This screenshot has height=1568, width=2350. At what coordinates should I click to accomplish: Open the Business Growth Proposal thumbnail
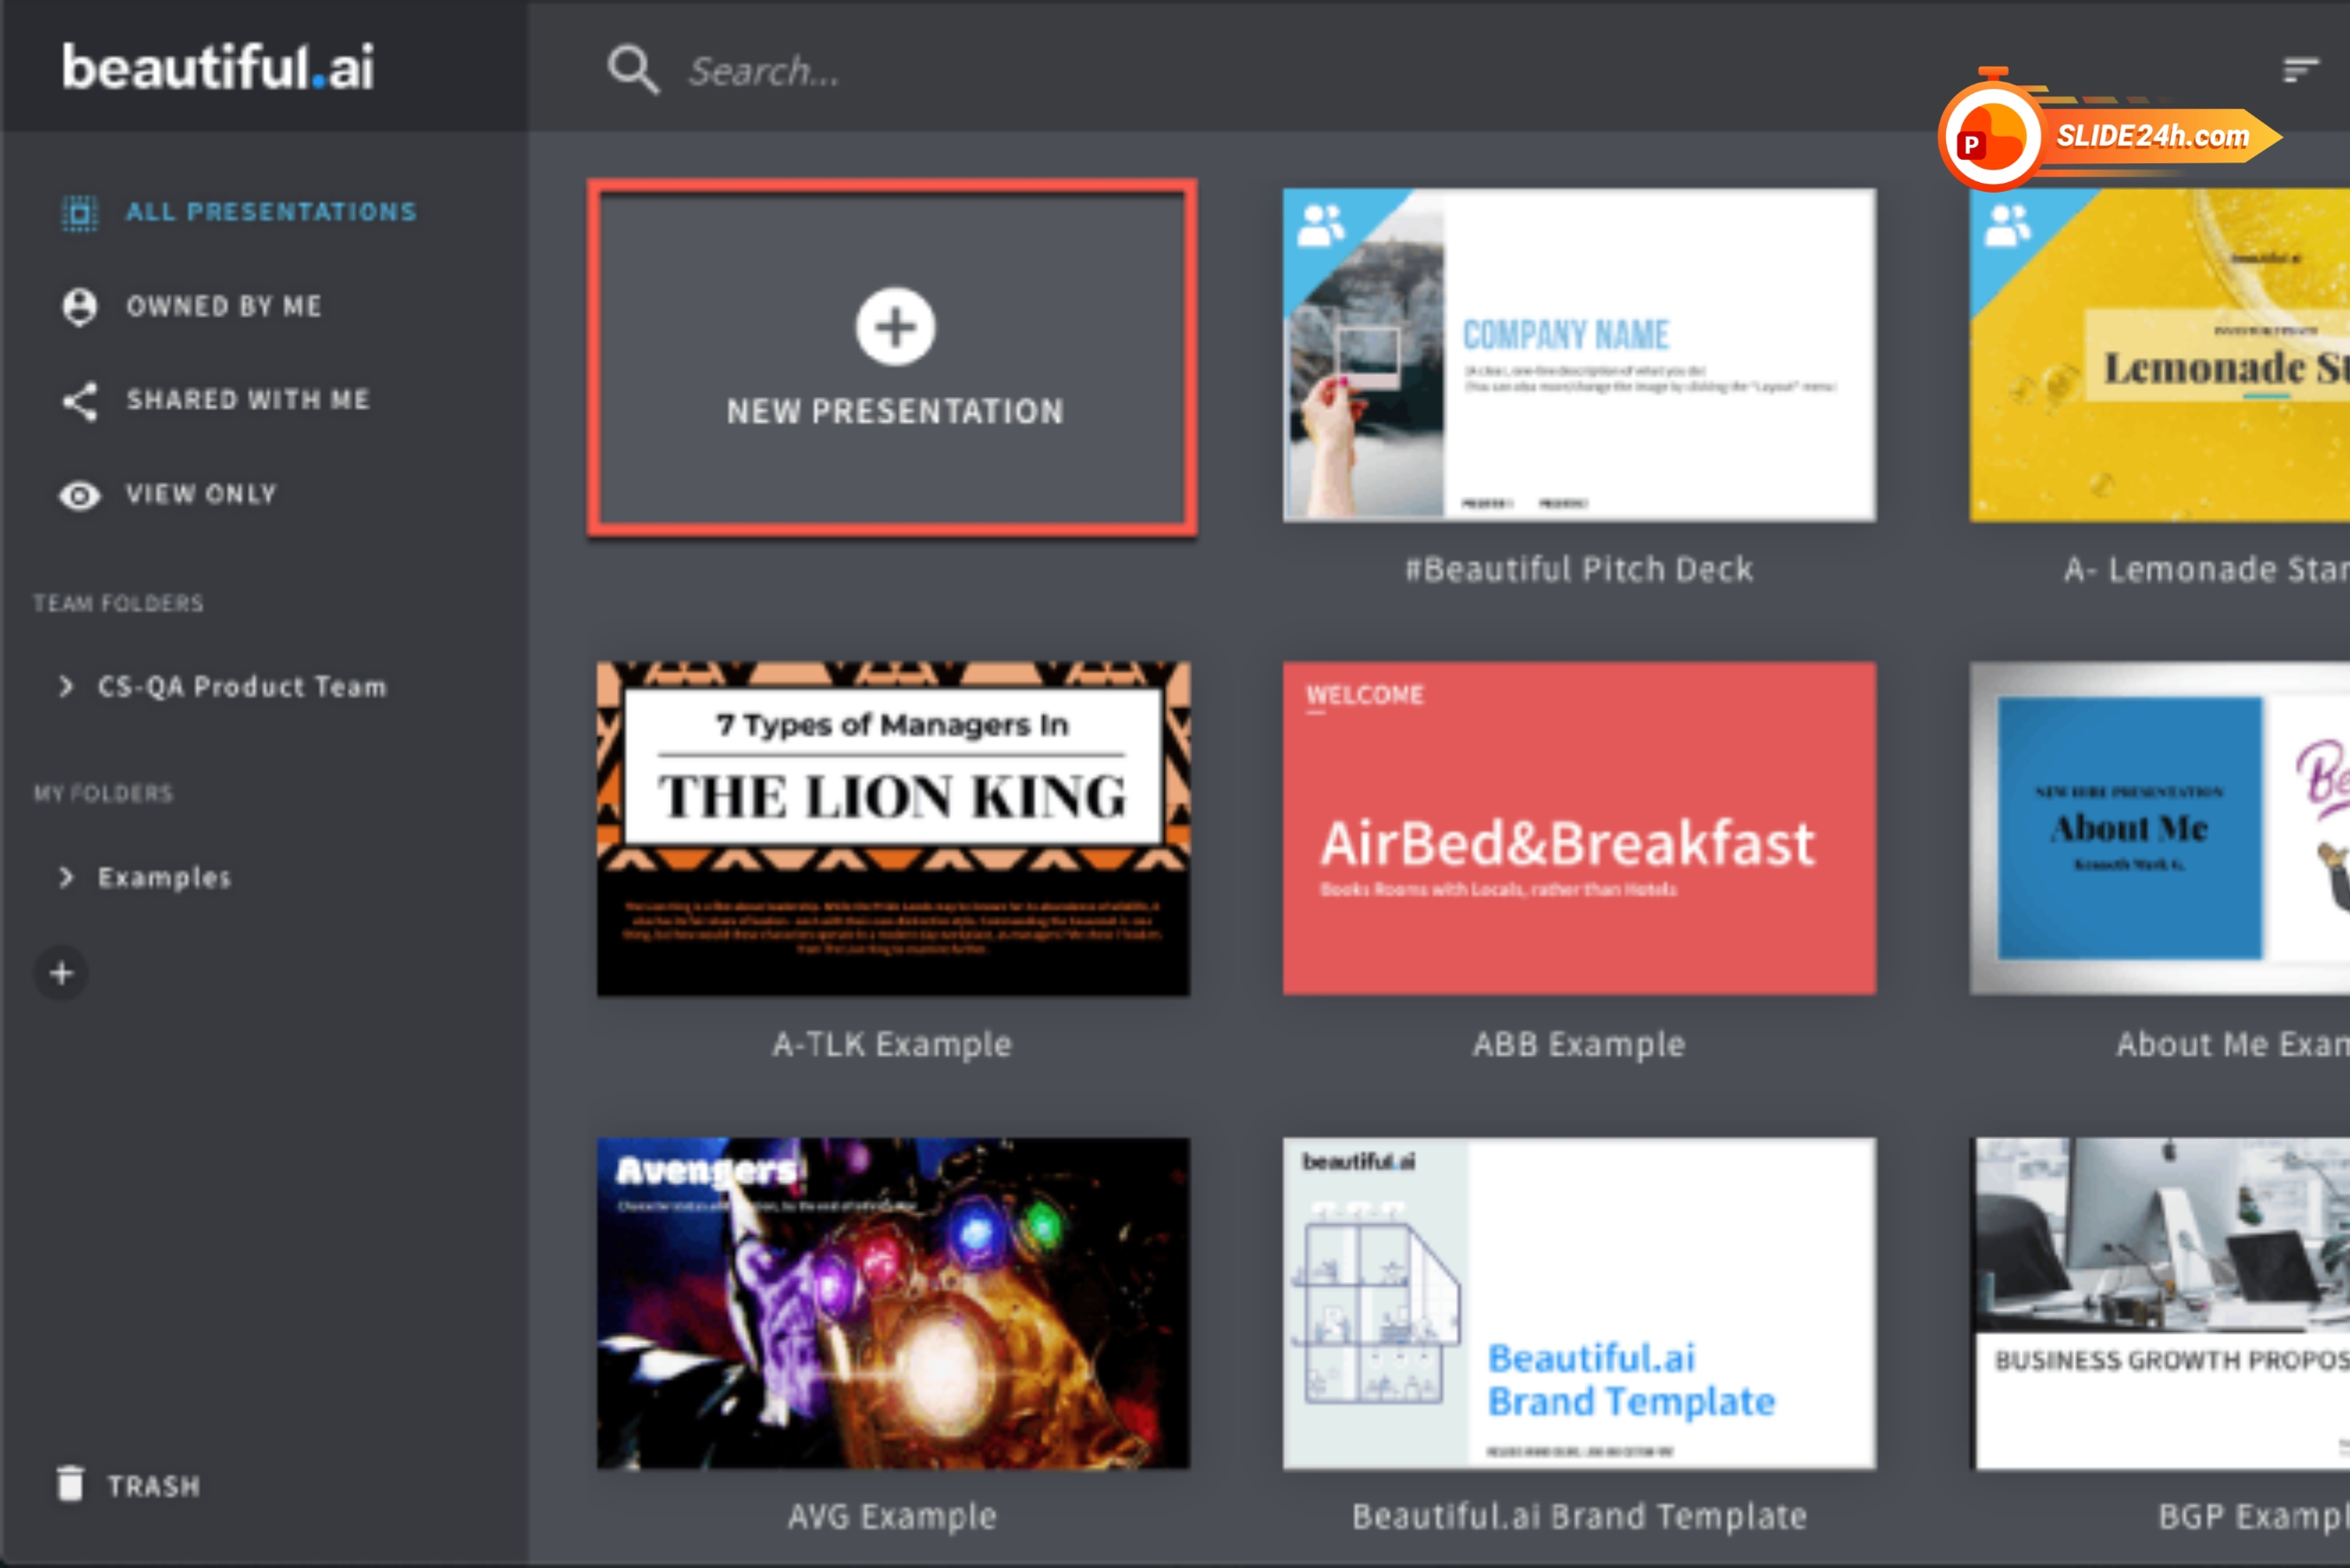2160,1303
